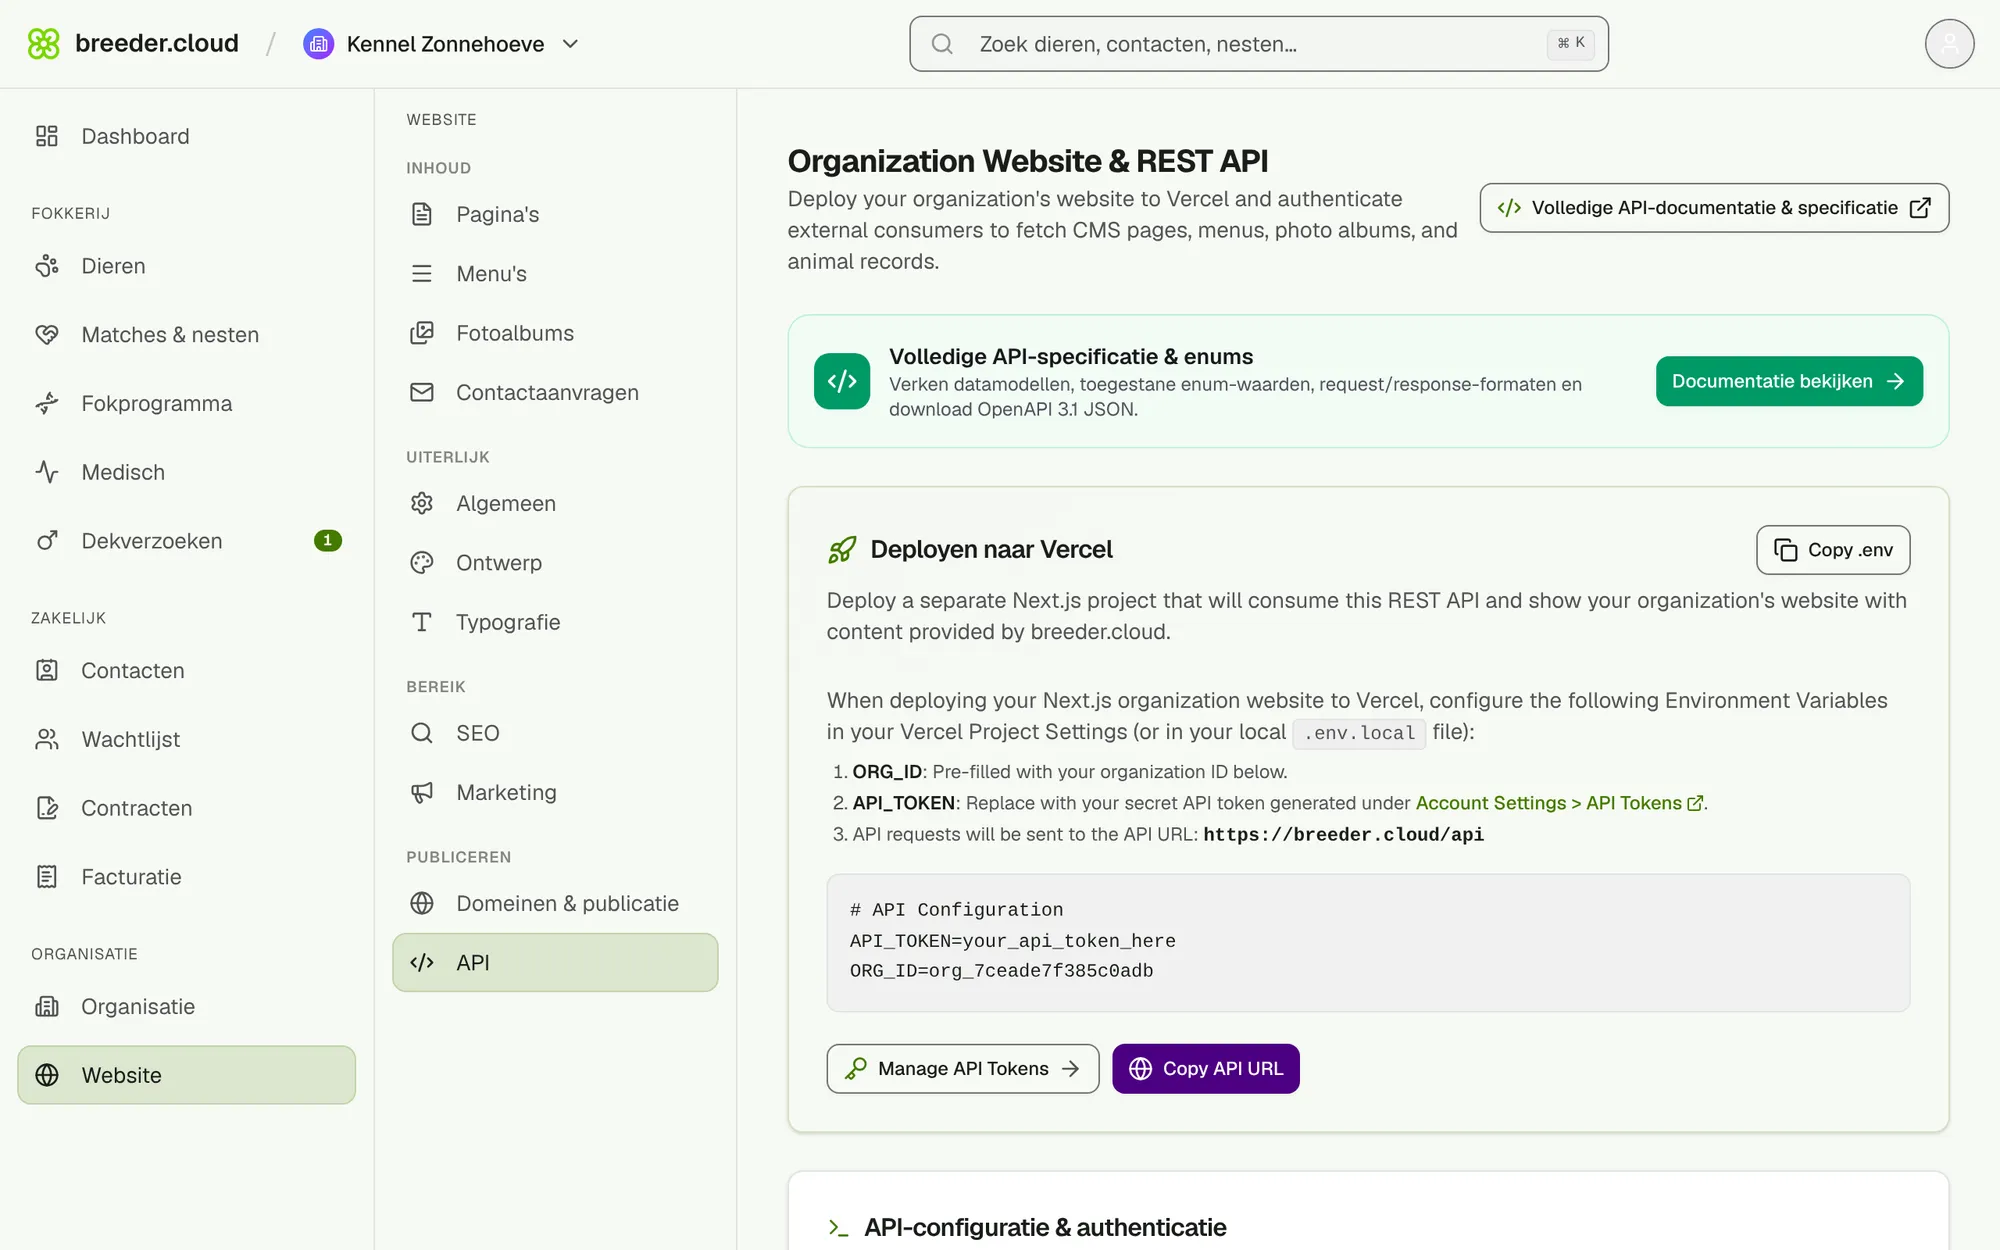The height and width of the screenshot is (1250, 2000).
Task: Click the Documentatie bekijken button
Action: (x=1789, y=381)
